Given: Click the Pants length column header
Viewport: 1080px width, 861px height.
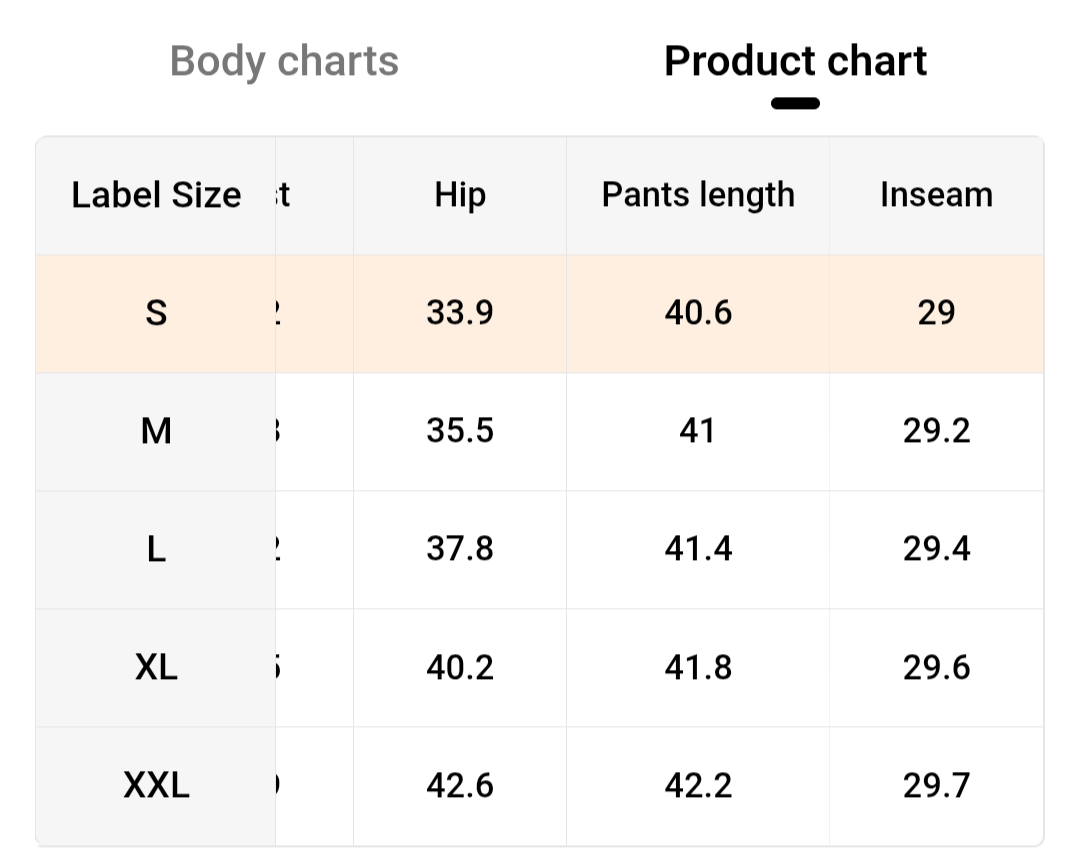Looking at the screenshot, I should (x=698, y=195).
